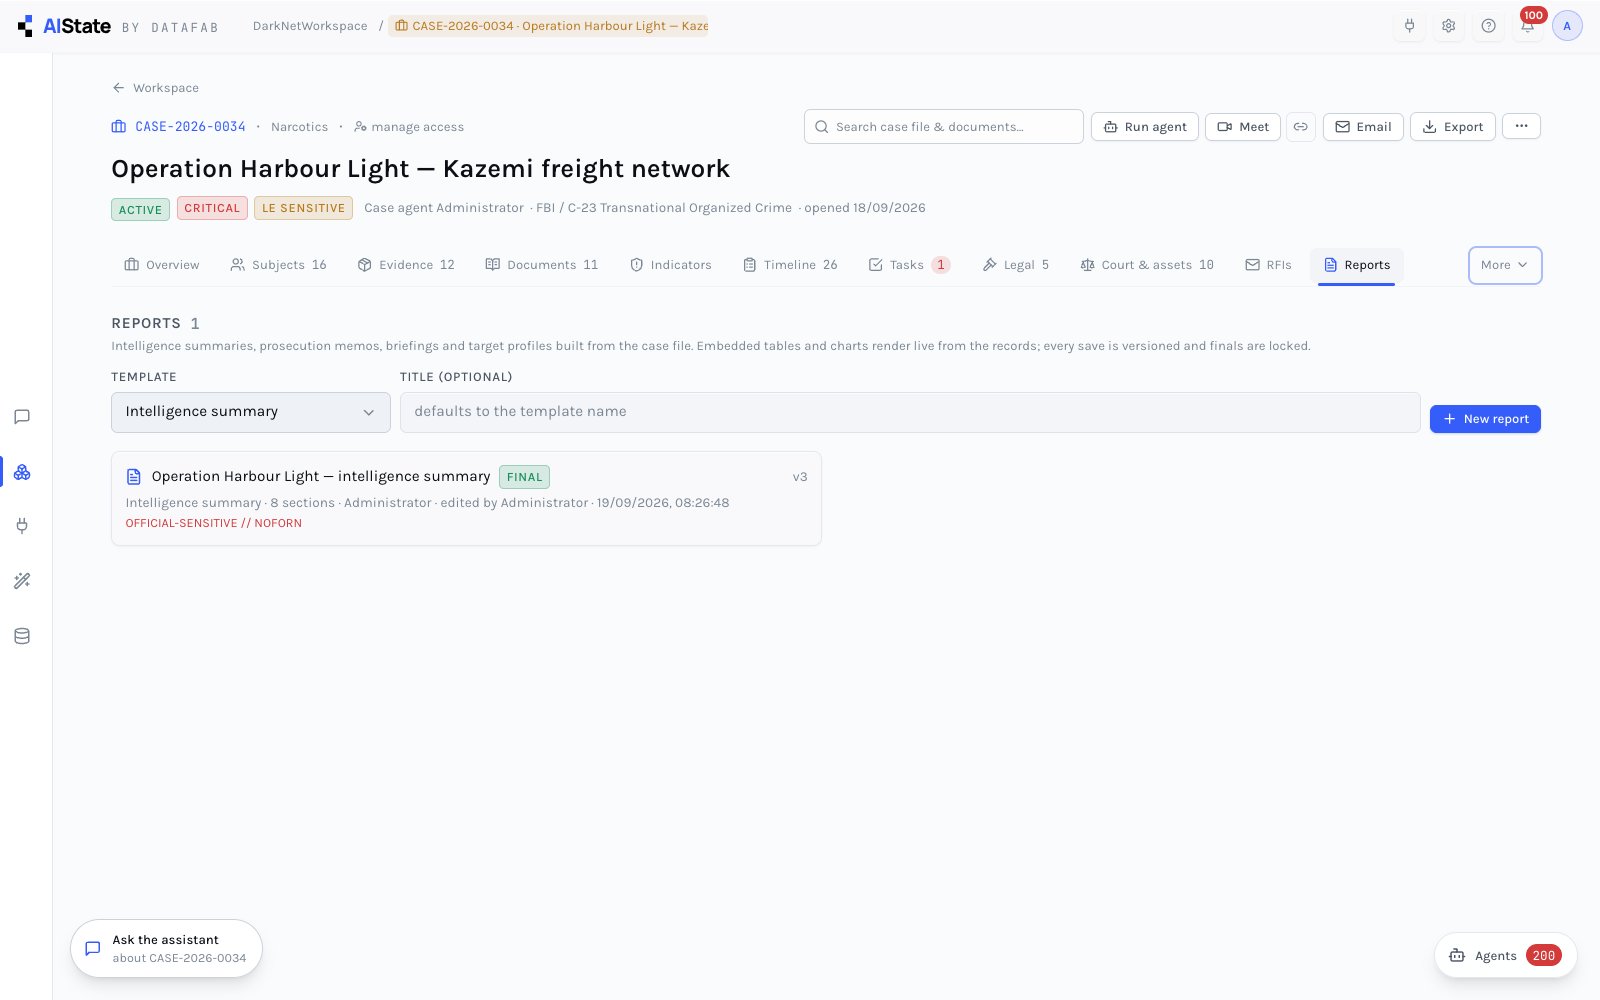Click the report Title optional field

(x=910, y=412)
